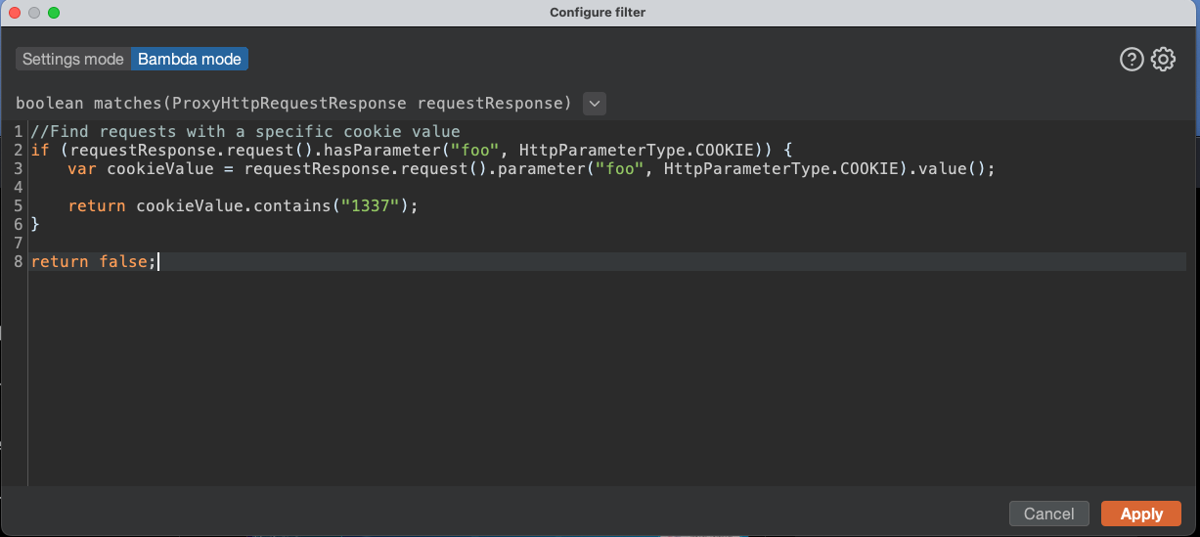Click the "return false;" line
This screenshot has width=1200, height=537.
[x=94, y=262]
